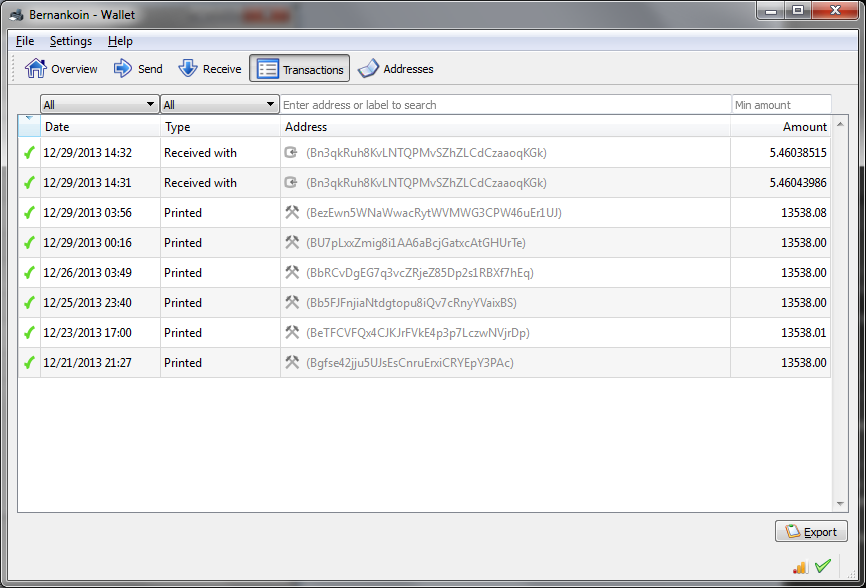Expand the transaction type filter dropdown
Viewport: 866px width, 588px height.
[x=219, y=104]
